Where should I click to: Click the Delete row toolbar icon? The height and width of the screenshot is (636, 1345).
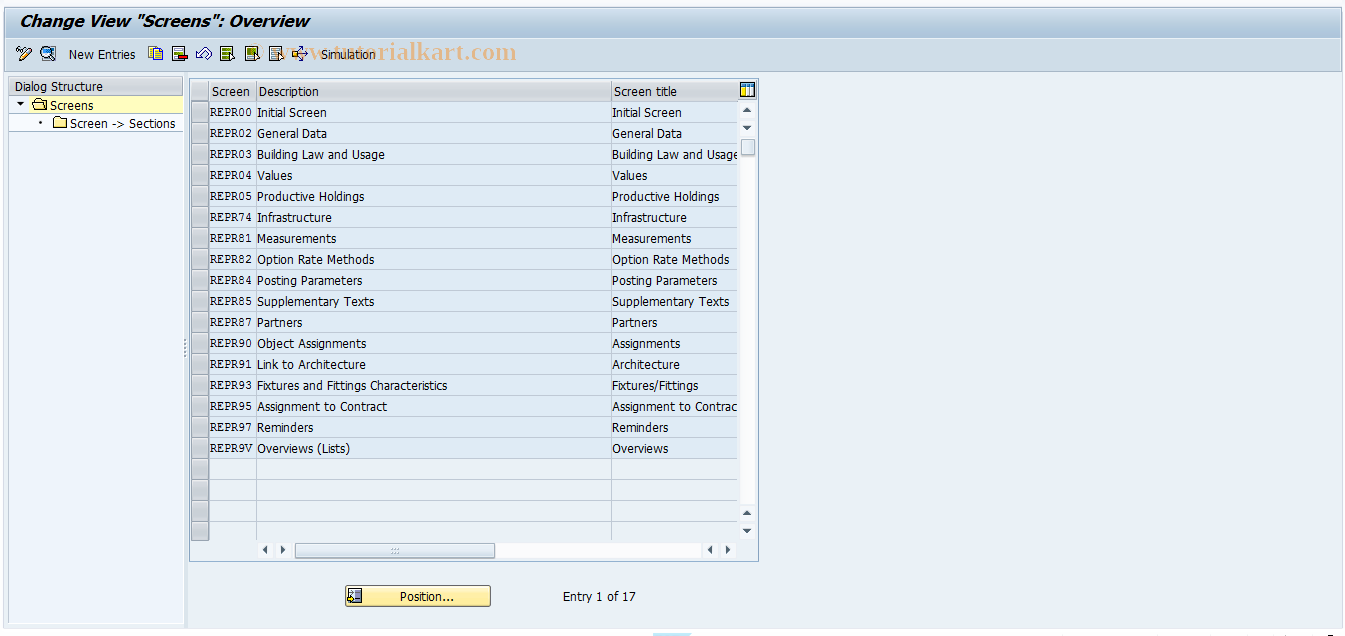click(x=180, y=54)
